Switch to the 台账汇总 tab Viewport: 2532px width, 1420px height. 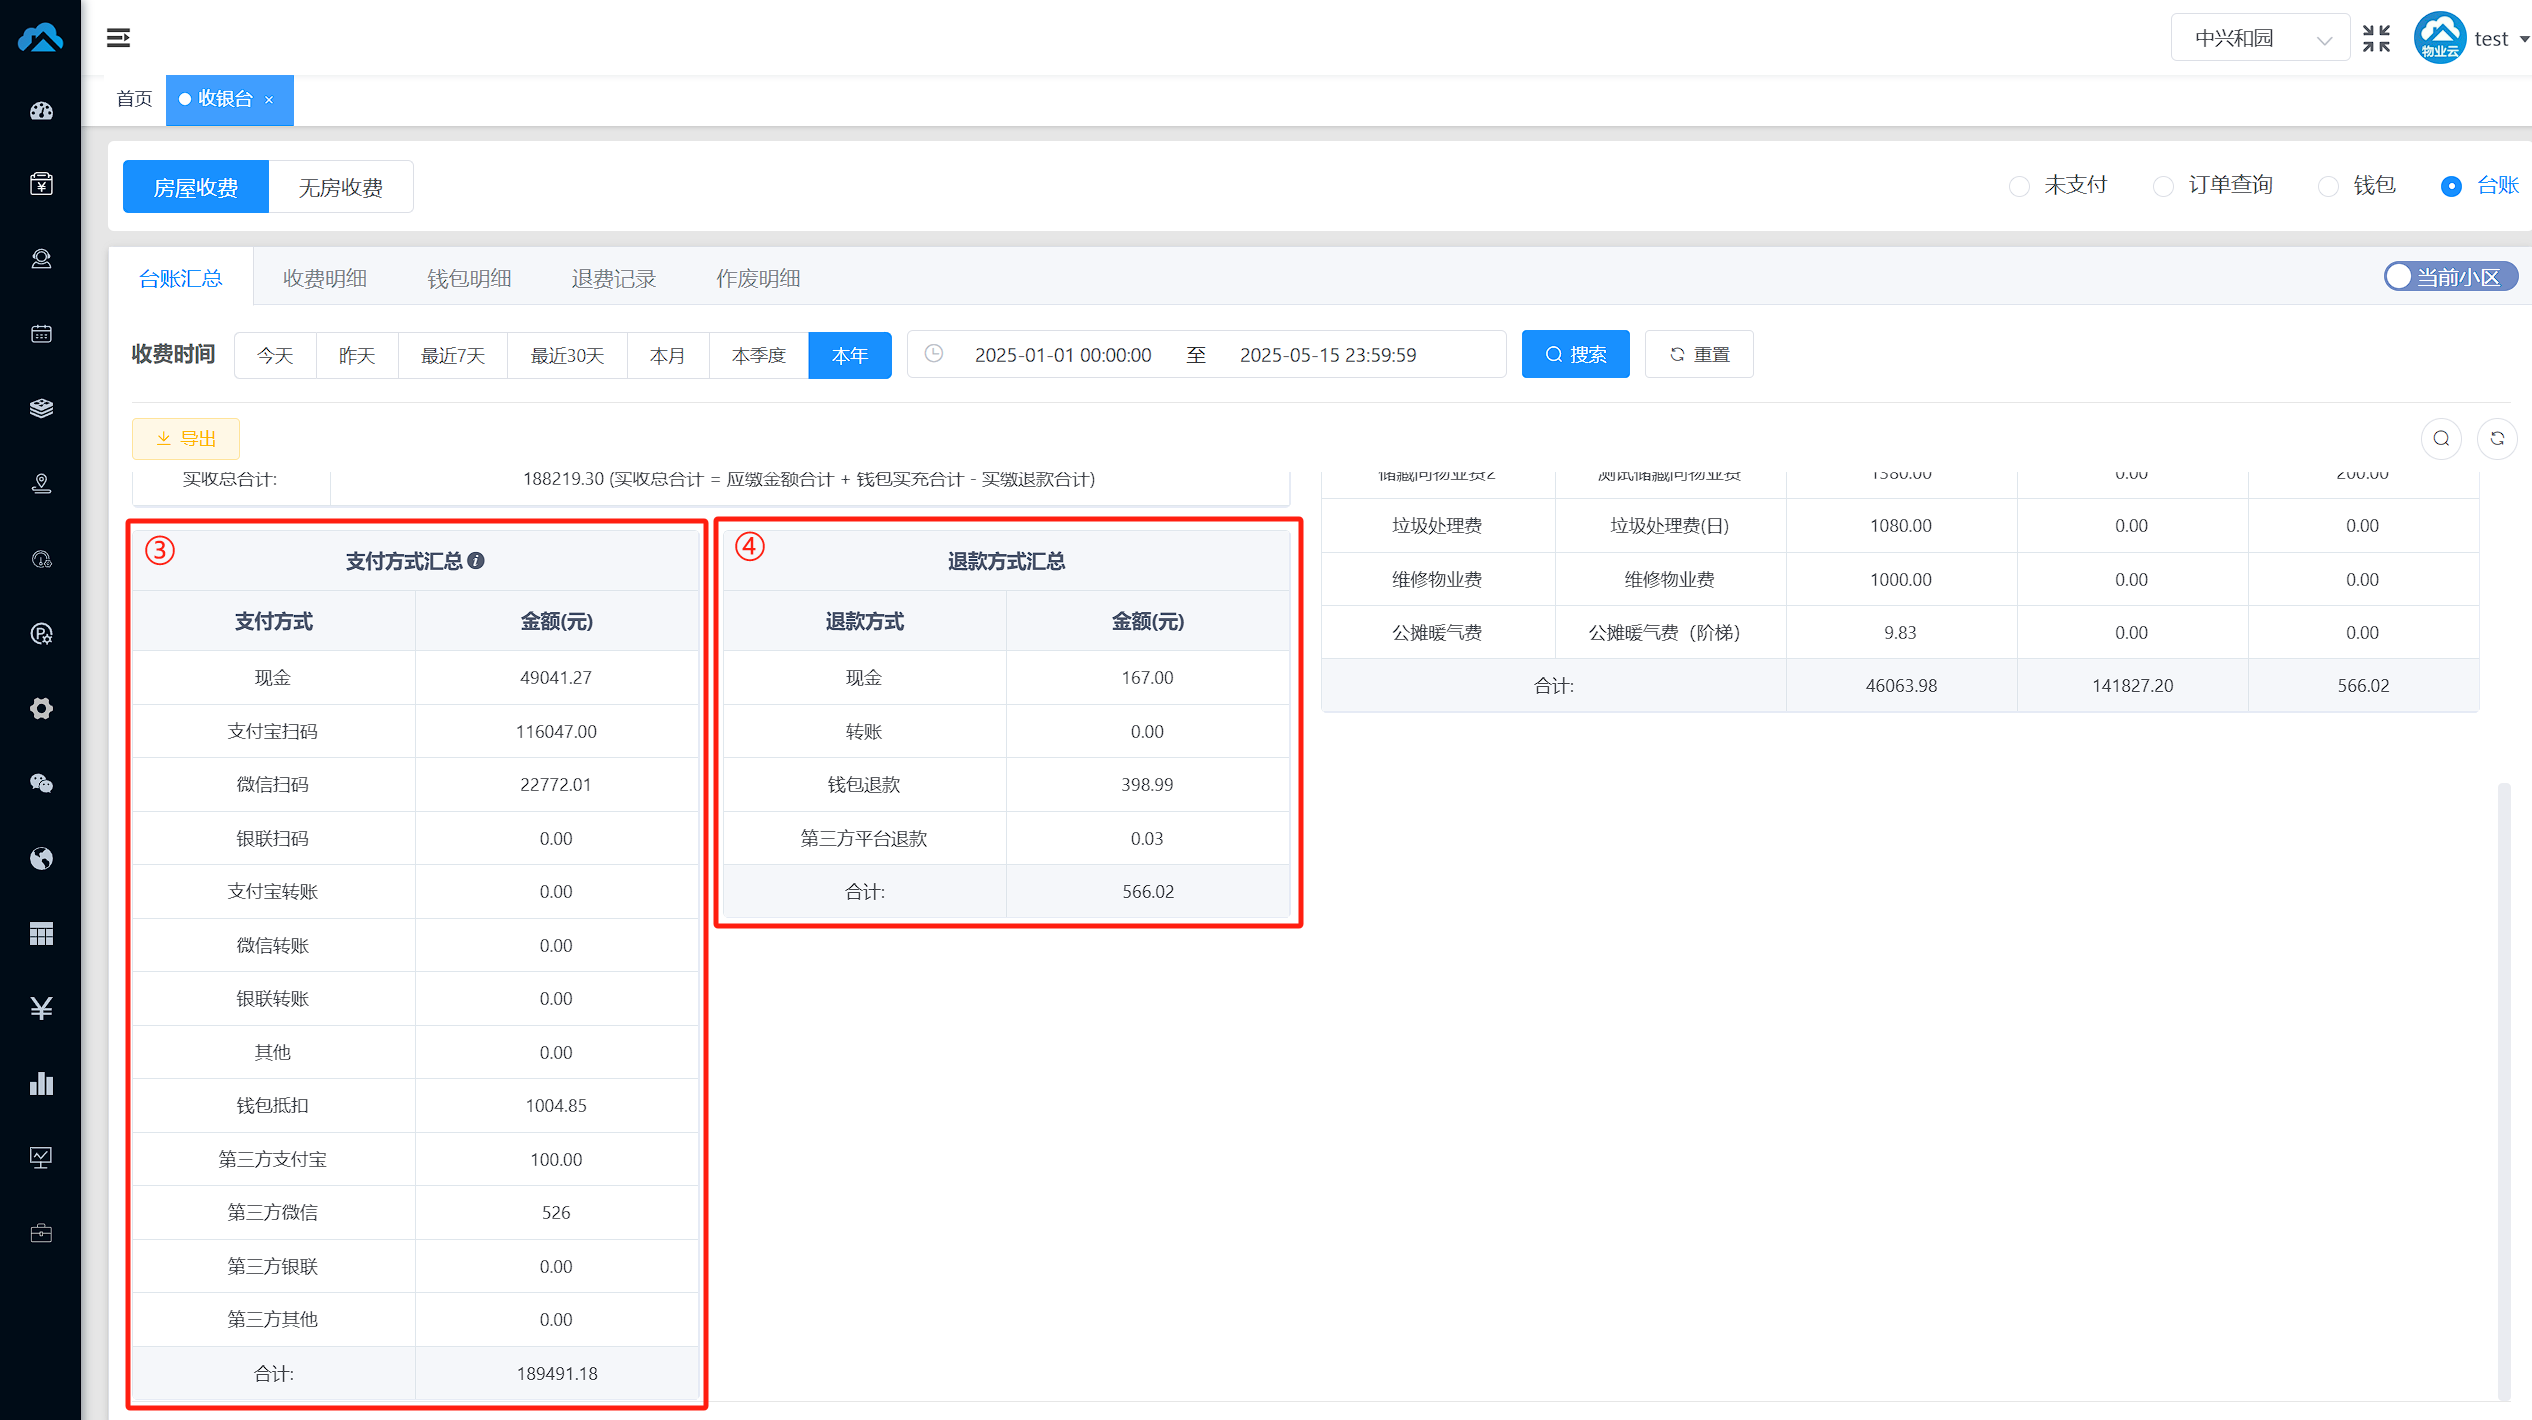[x=180, y=278]
